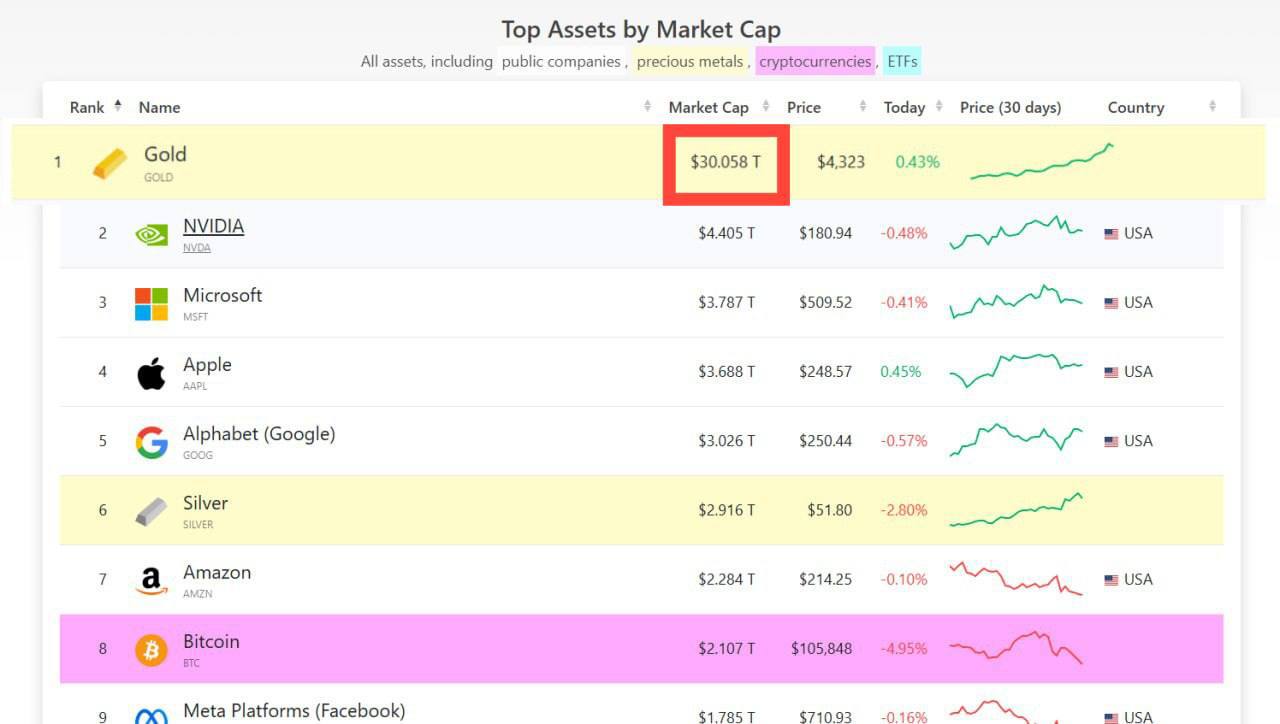
Task: Click the Apple logo icon
Action: (x=151, y=373)
